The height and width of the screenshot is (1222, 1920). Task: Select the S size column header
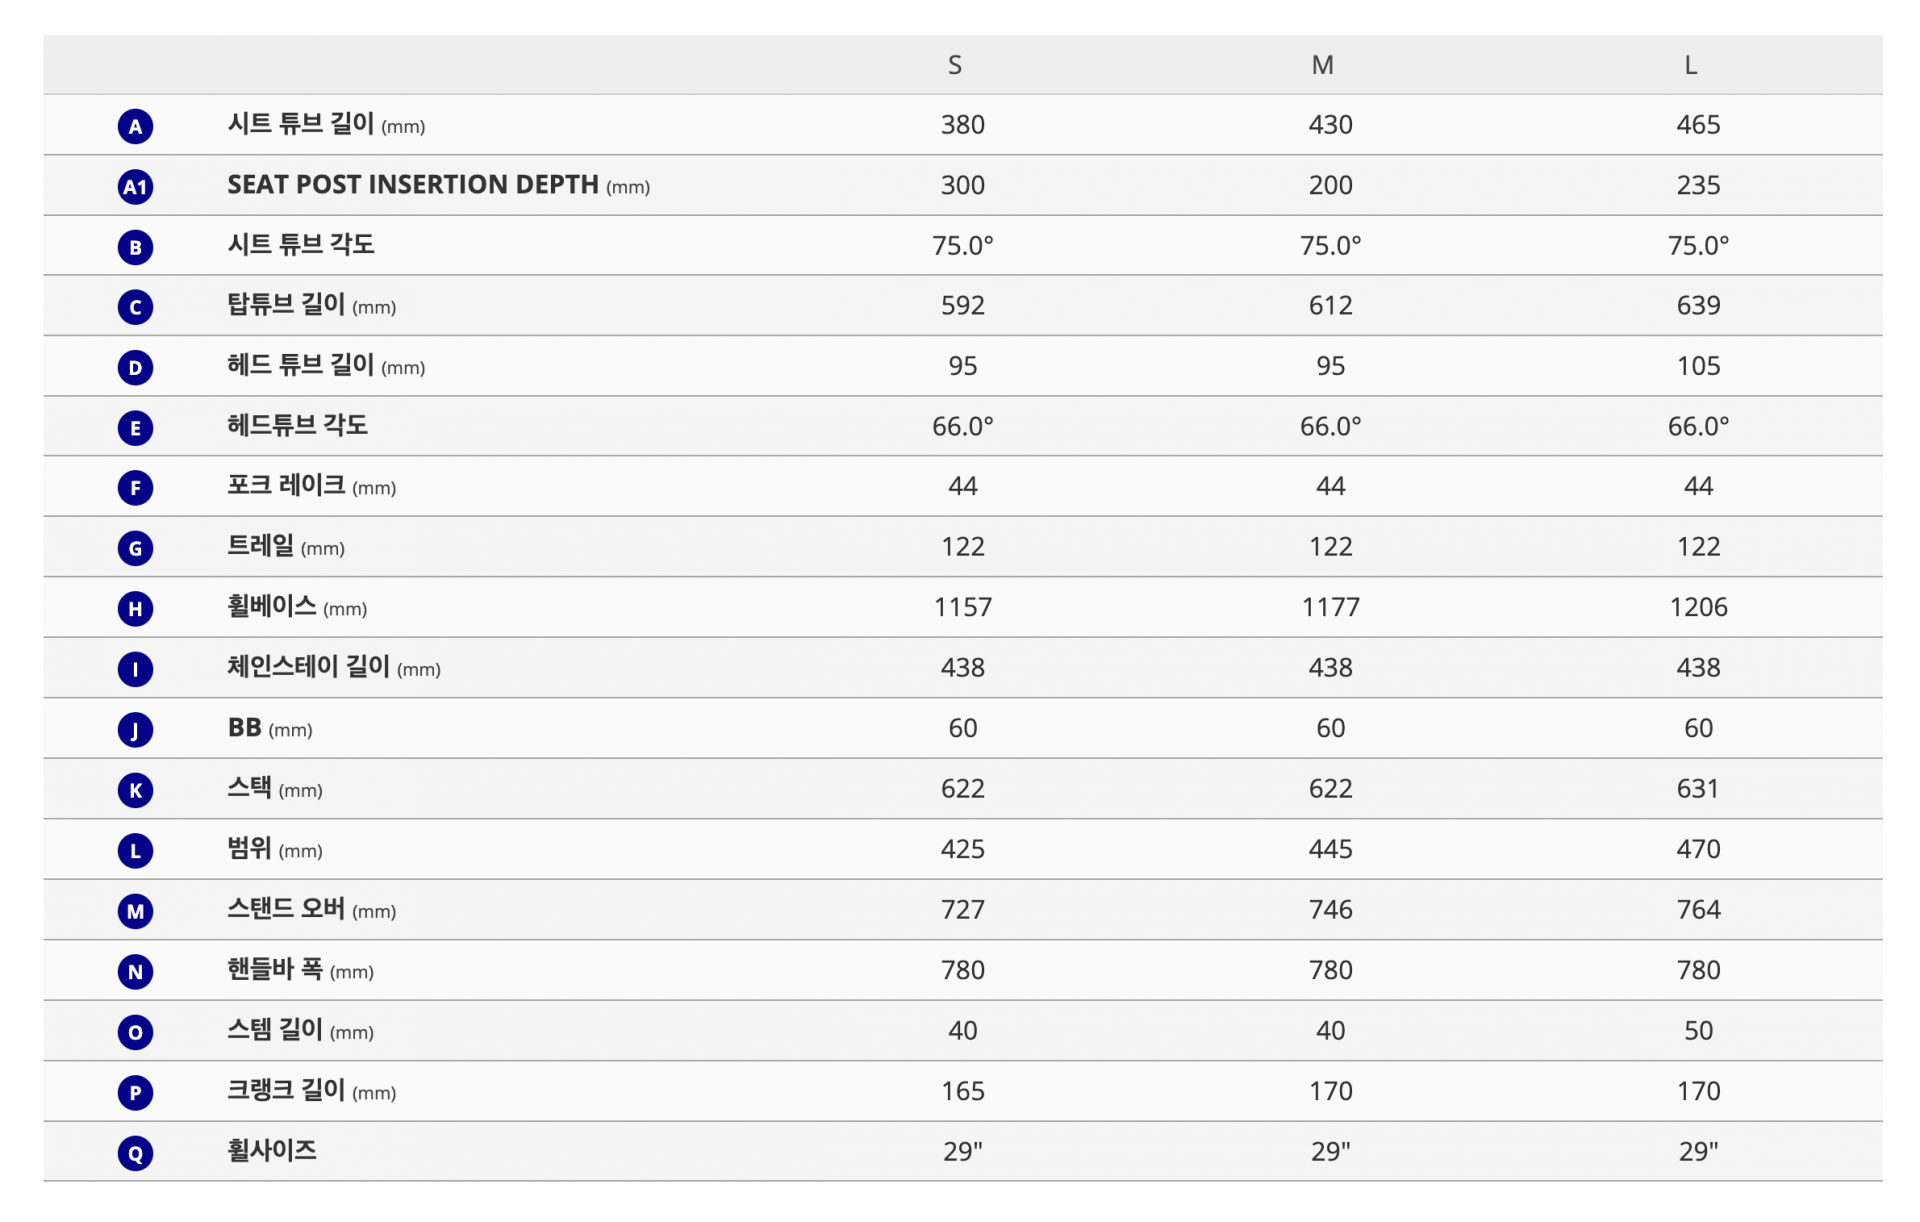click(955, 65)
